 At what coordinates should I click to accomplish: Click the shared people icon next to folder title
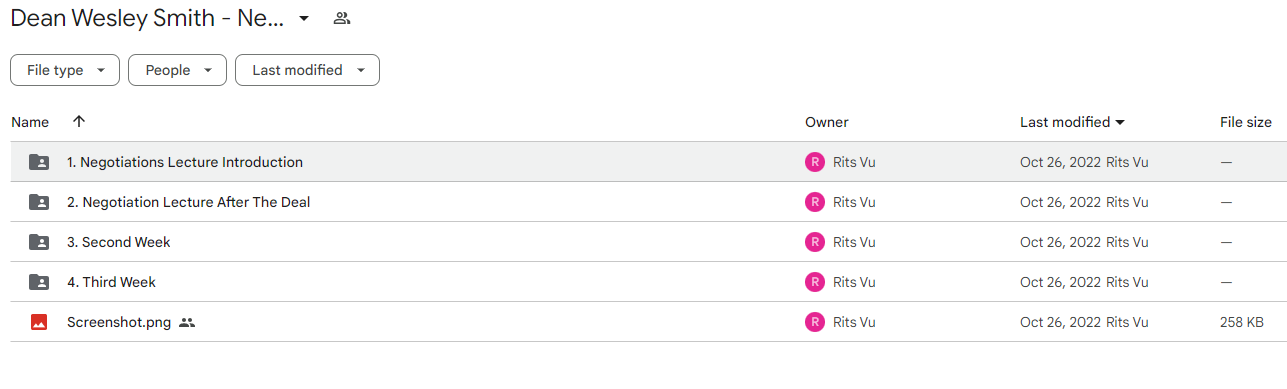342,18
